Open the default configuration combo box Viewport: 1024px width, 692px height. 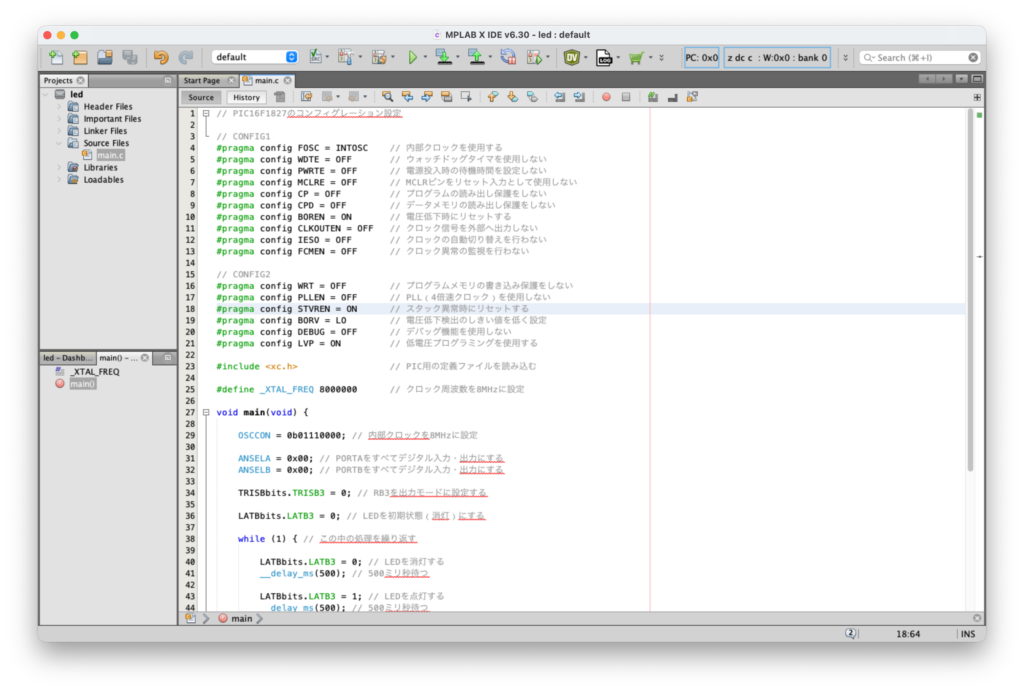click(x=255, y=57)
